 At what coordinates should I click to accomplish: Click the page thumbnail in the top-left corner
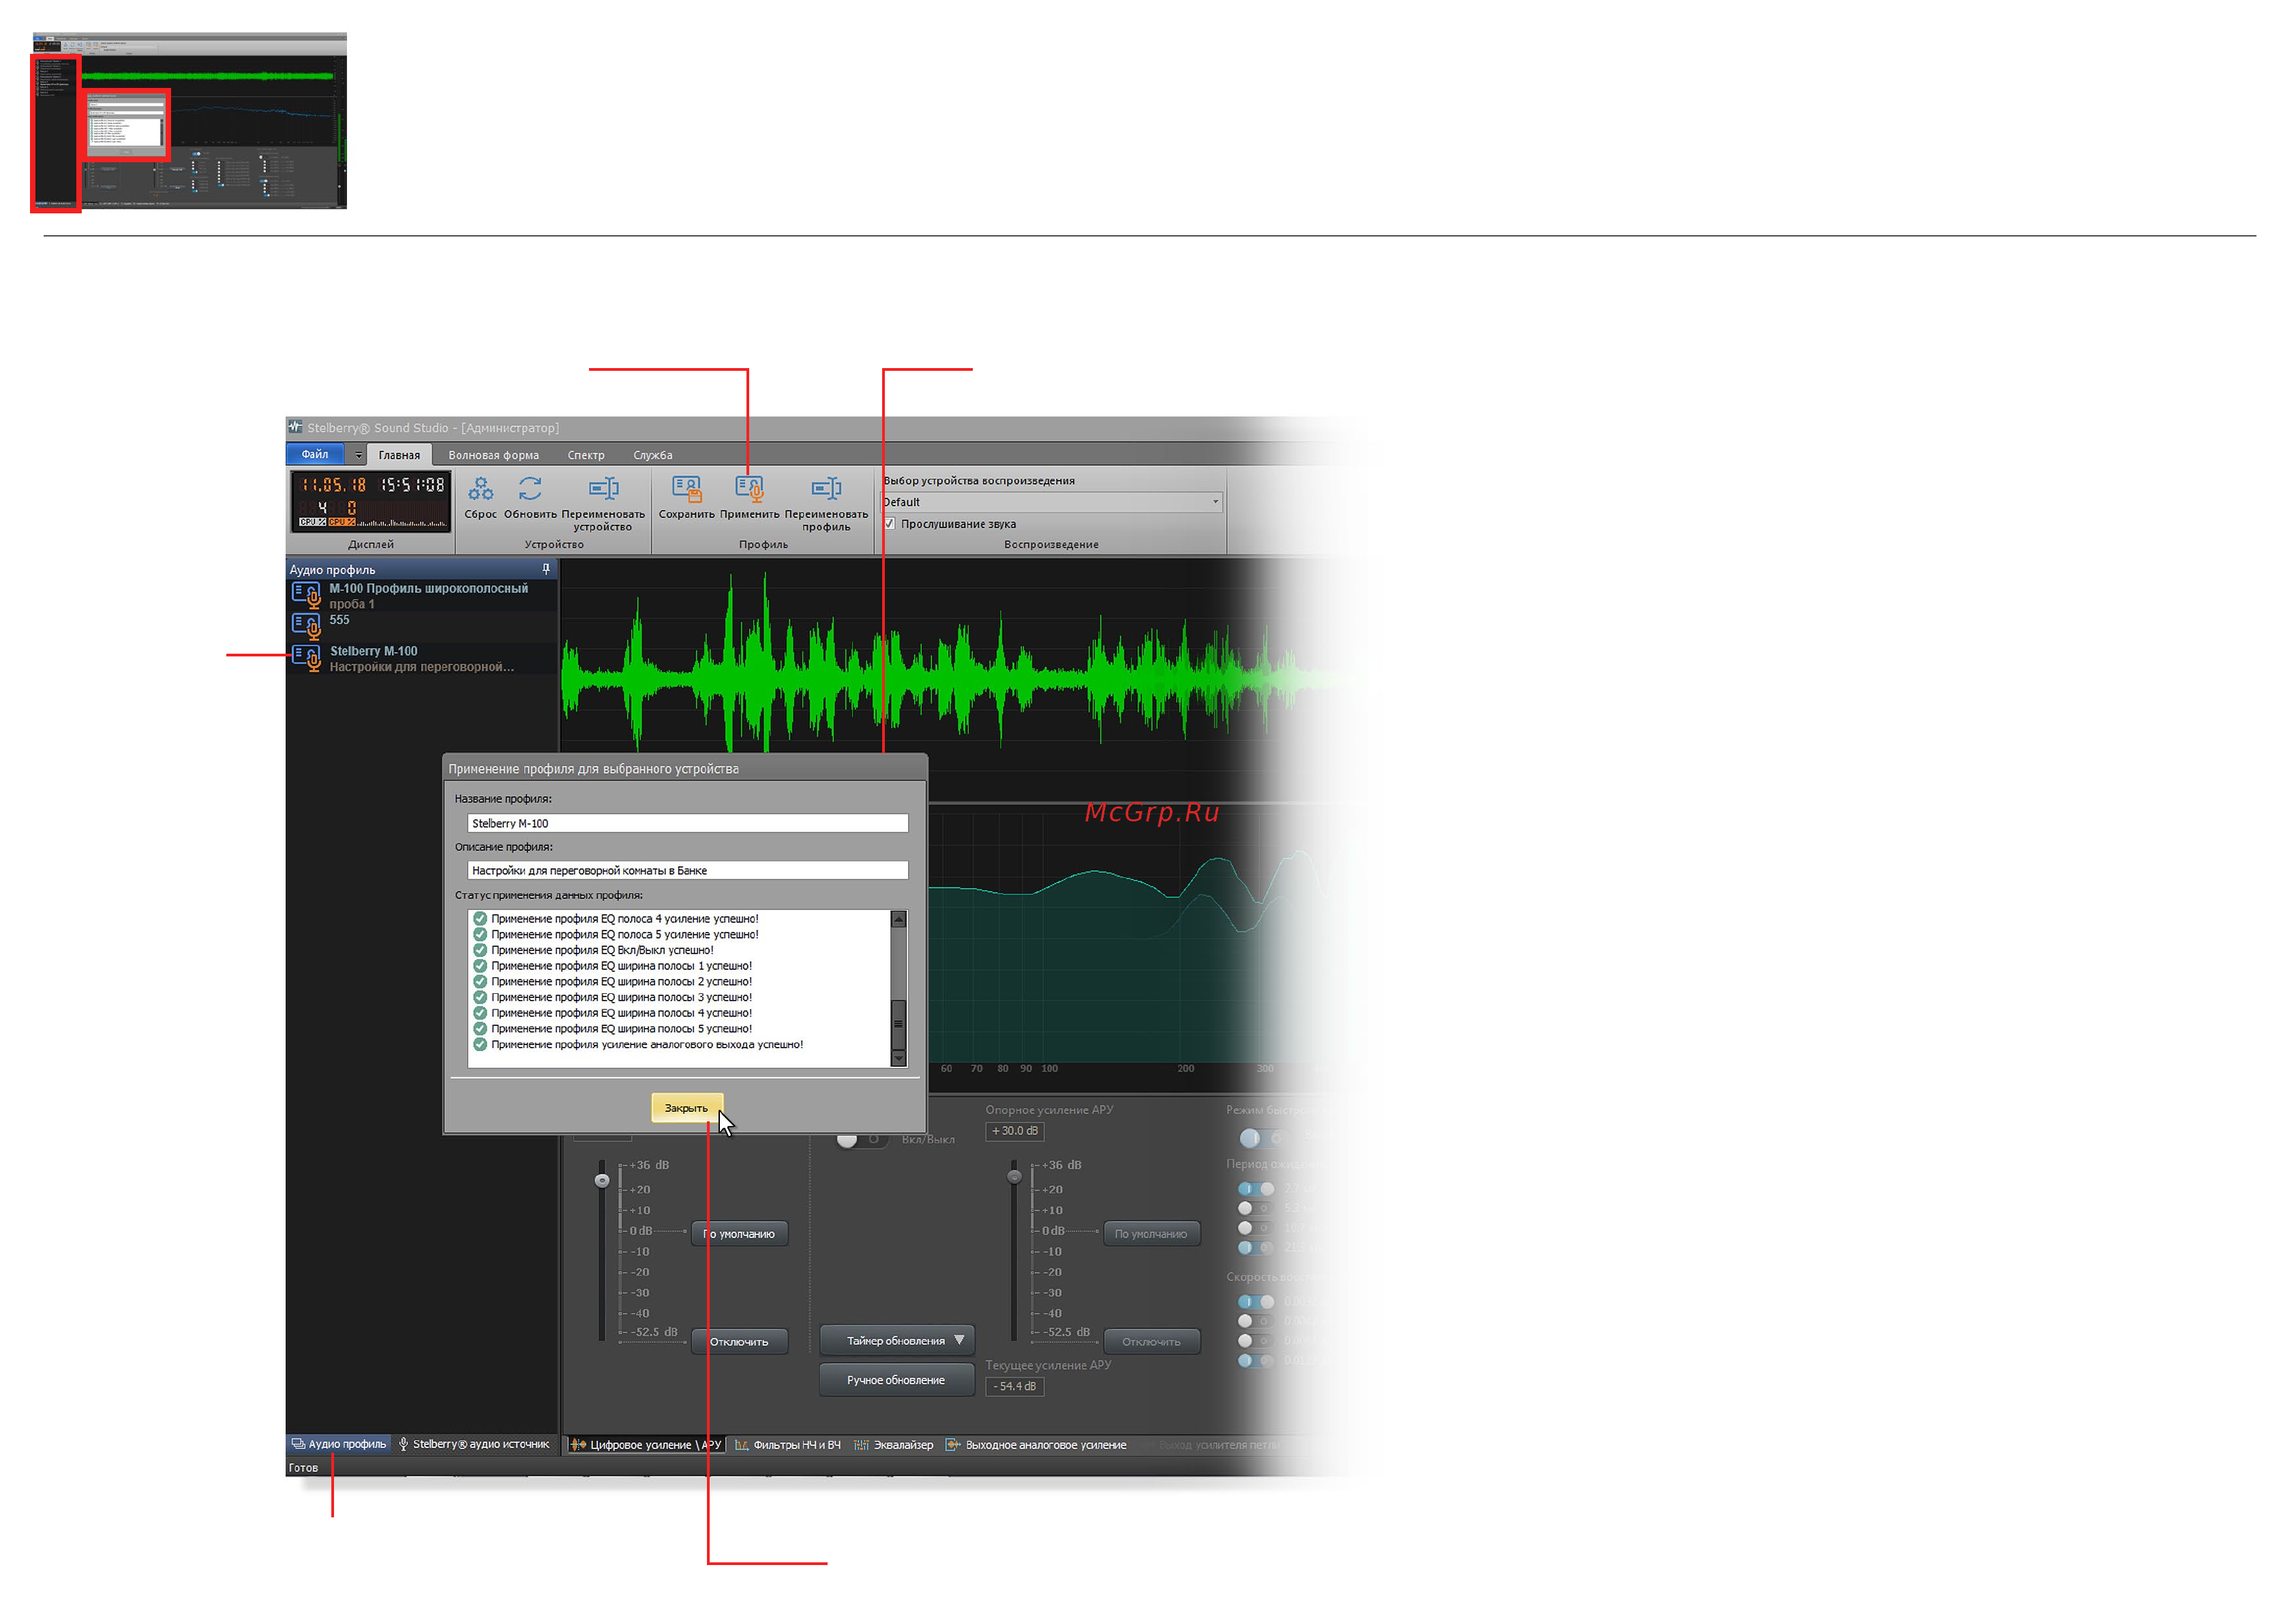[189, 121]
